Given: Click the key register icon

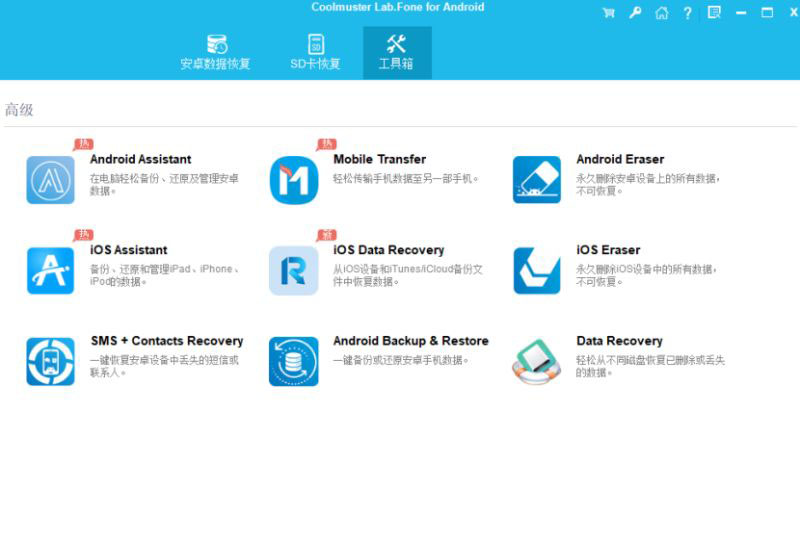Looking at the screenshot, I should [x=635, y=12].
